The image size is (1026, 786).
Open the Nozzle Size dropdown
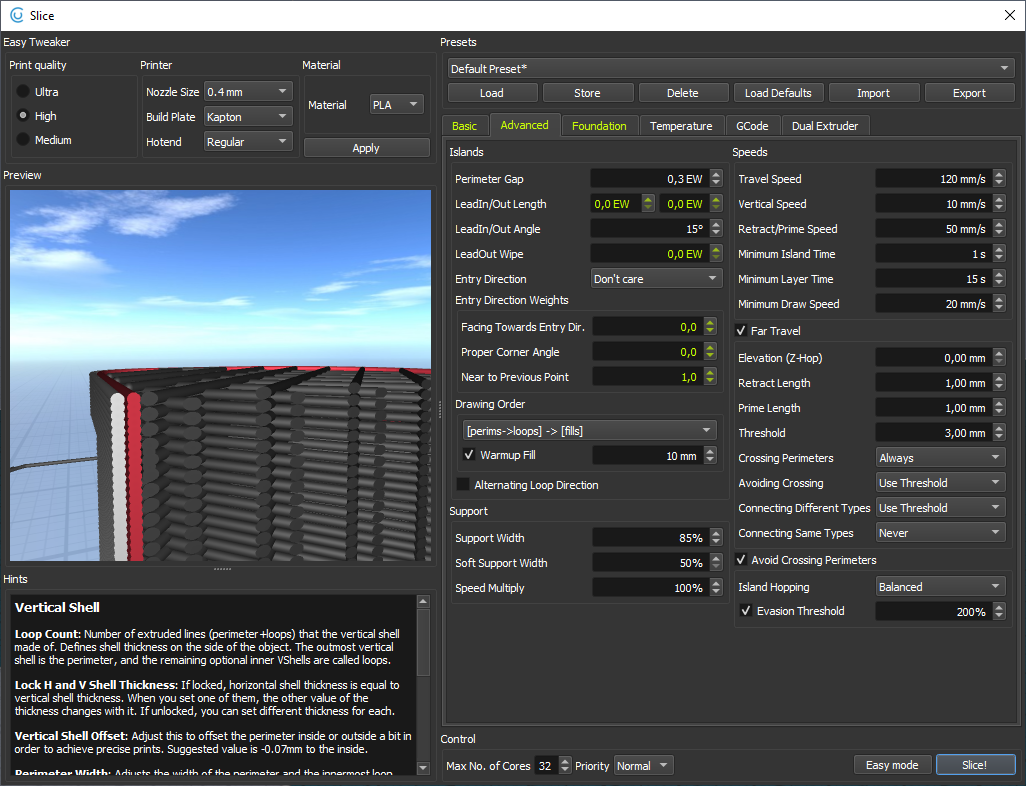(248, 92)
